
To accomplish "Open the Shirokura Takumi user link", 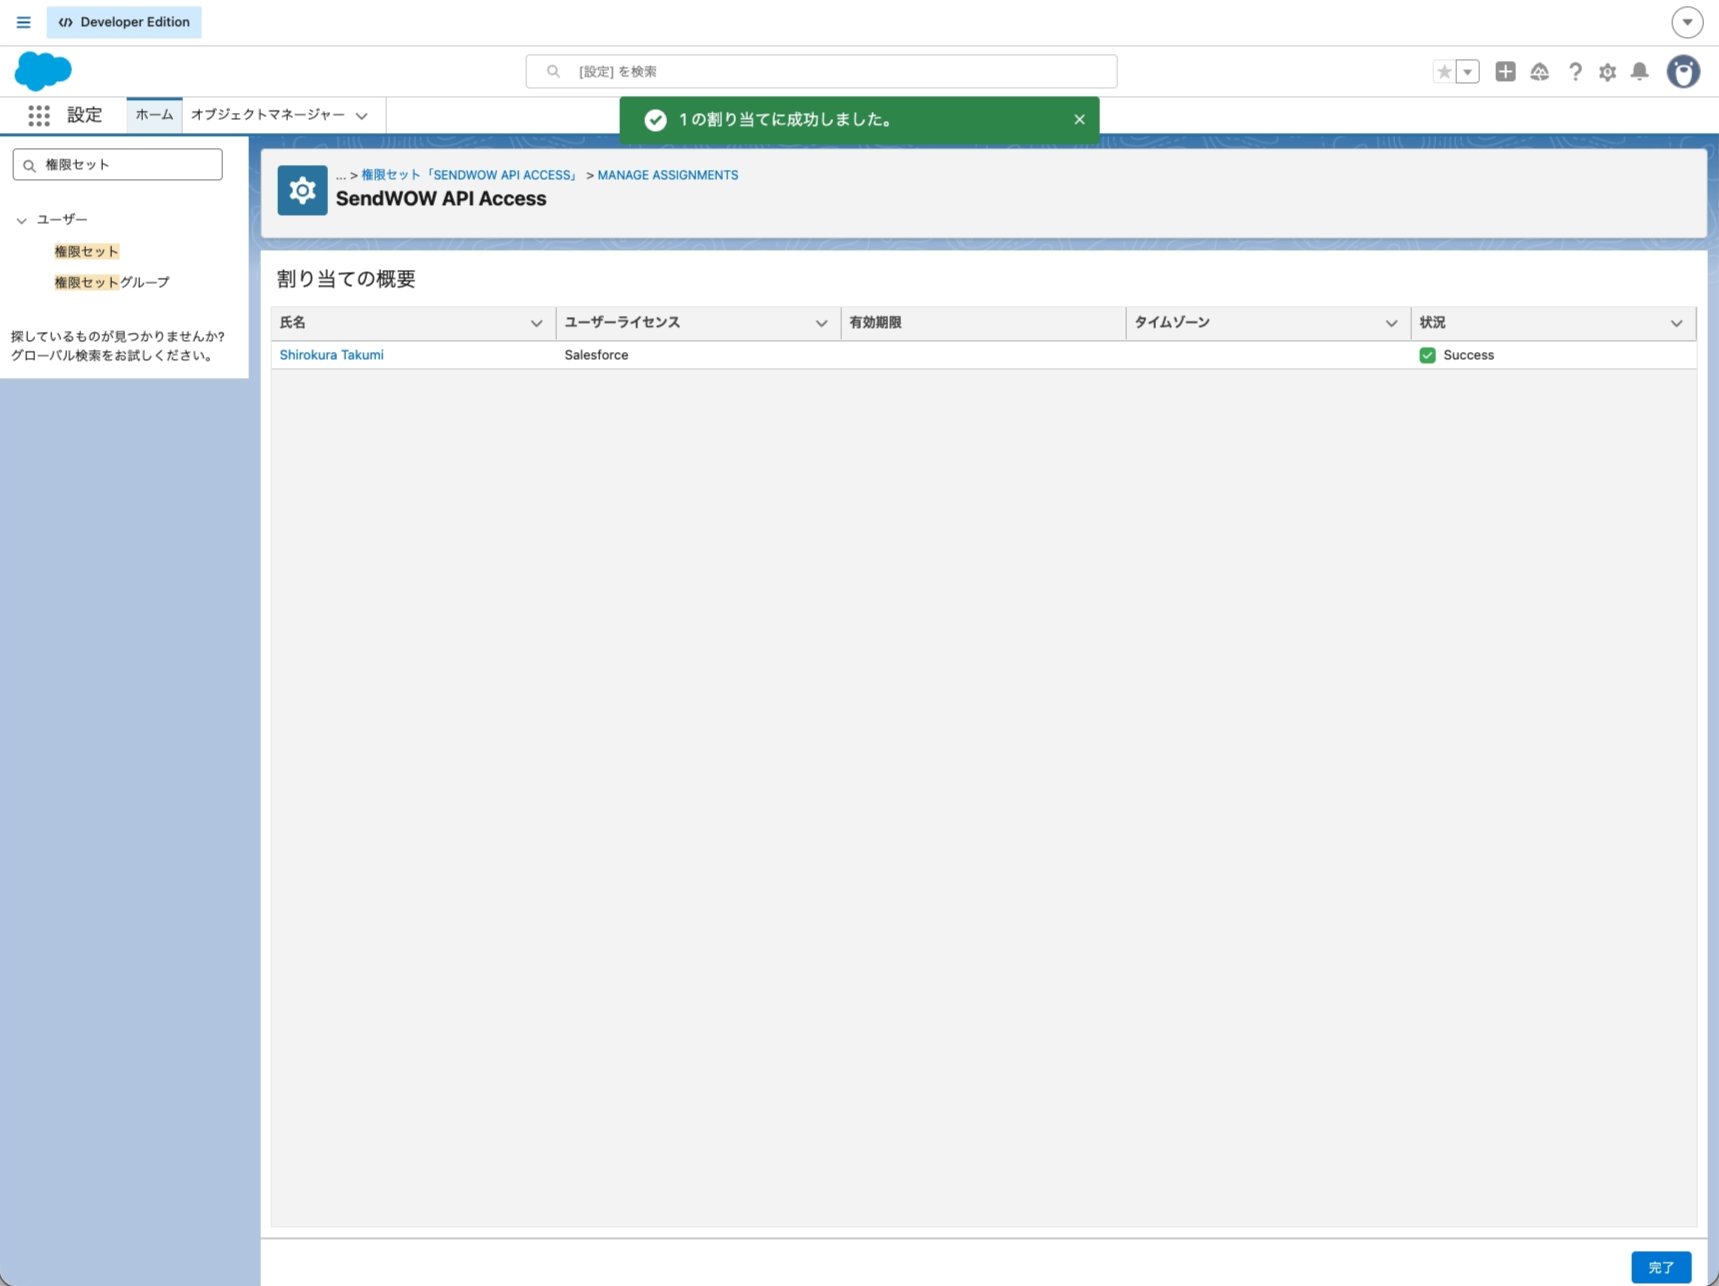I will coord(331,355).
